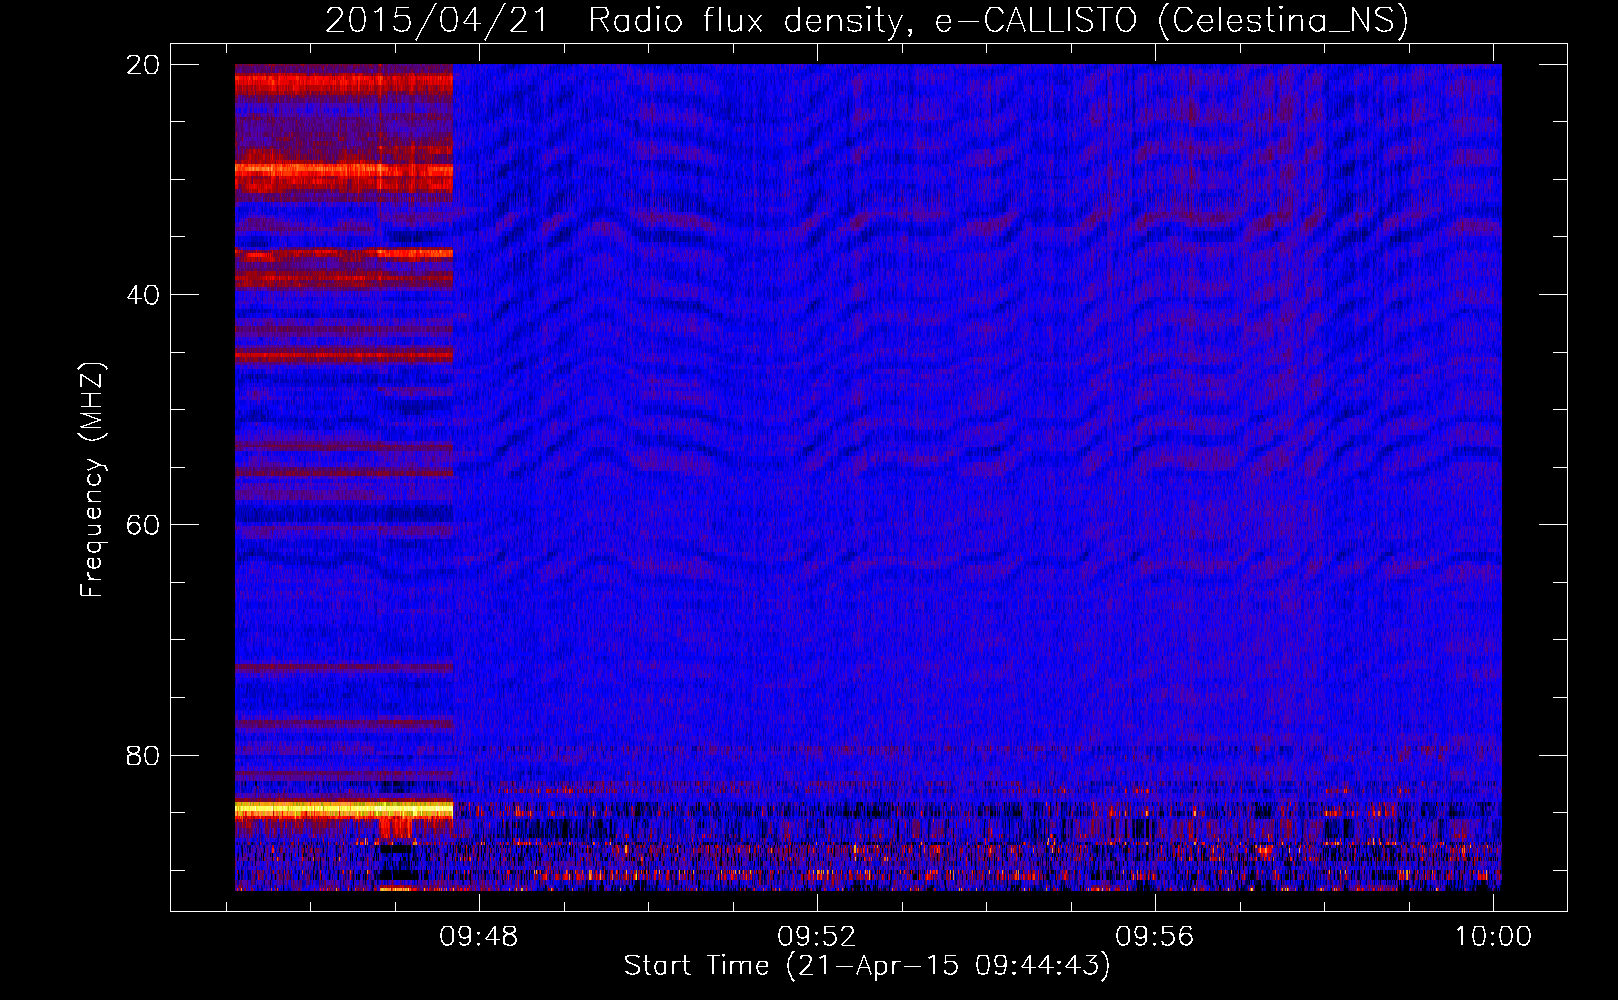The height and width of the screenshot is (1000, 1618).
Task: Click the 09:52 time tick label
Action: click(x=817, y=936)
